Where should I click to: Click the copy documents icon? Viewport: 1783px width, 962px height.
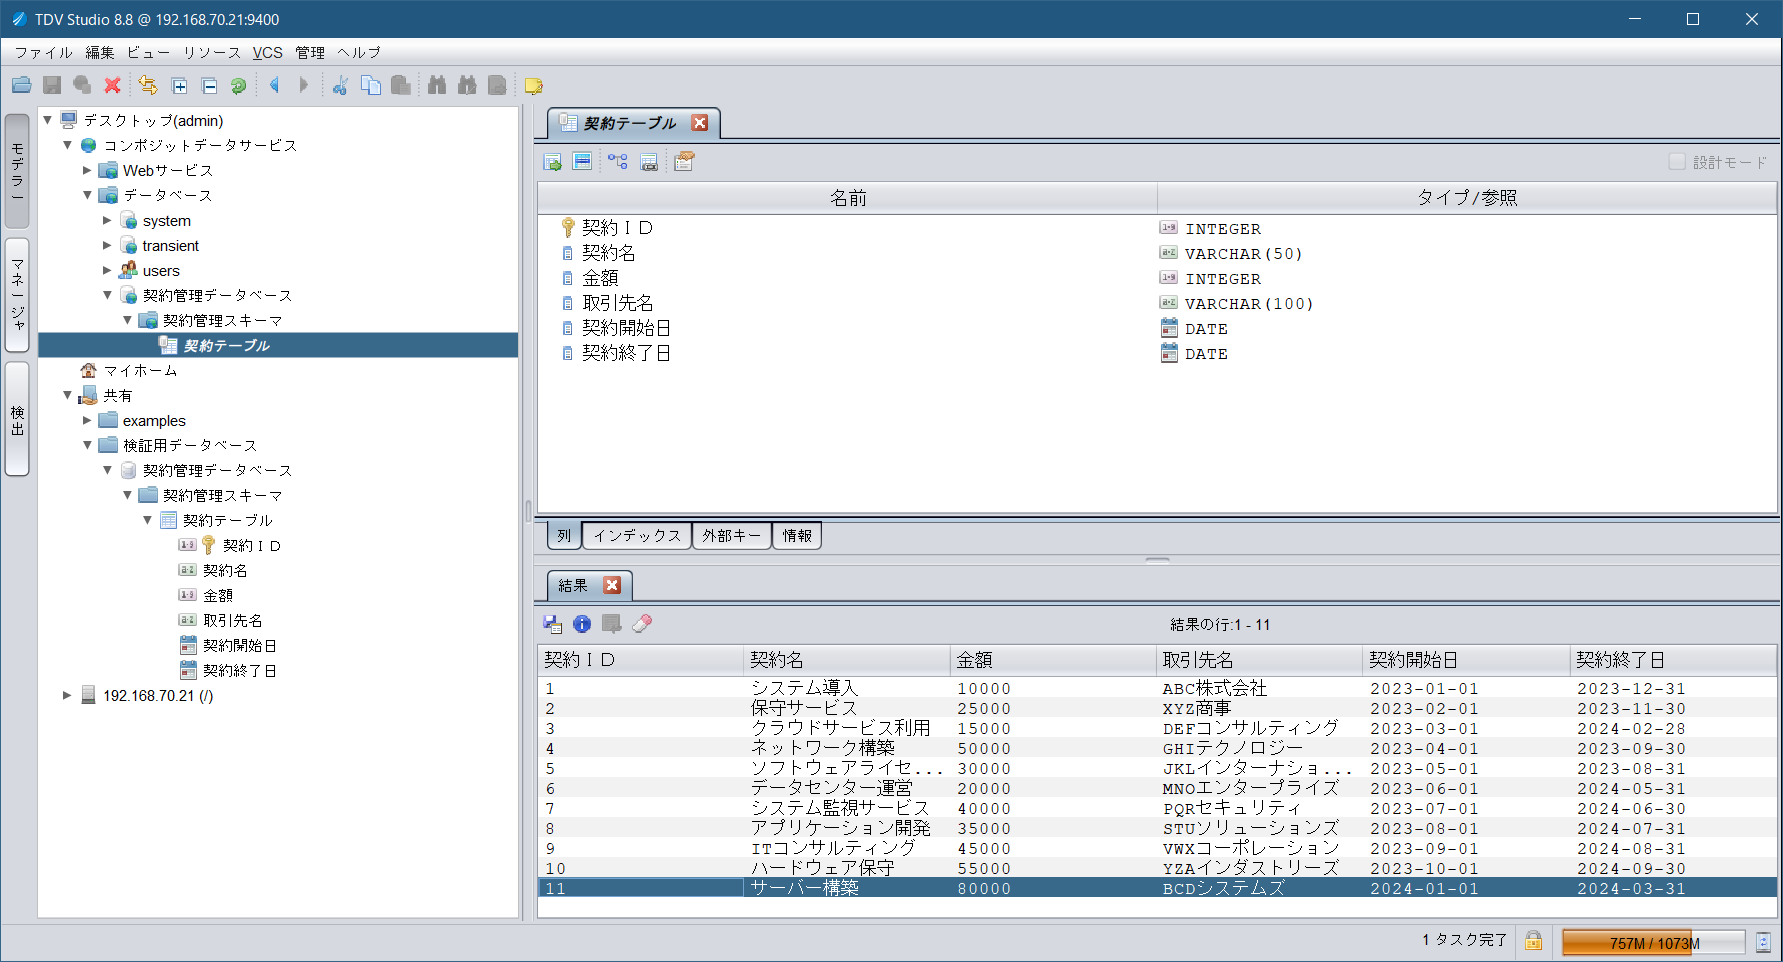click(x=370, y=86)
